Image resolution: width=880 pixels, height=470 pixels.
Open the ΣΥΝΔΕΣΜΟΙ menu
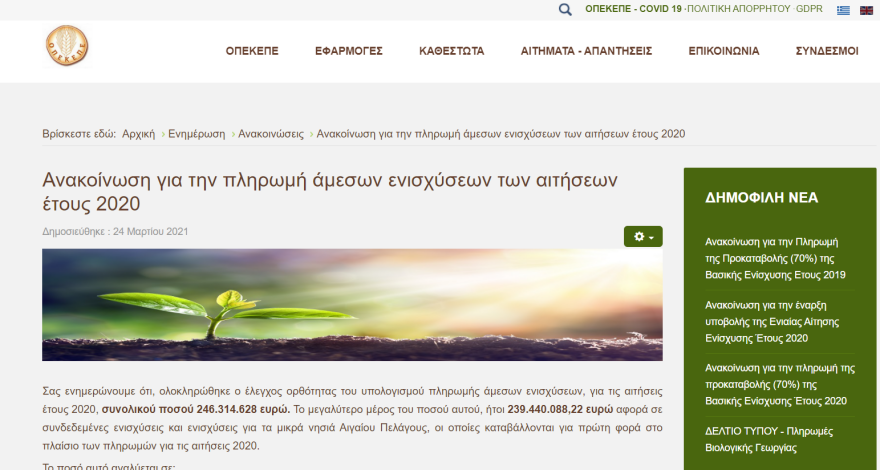826,51
